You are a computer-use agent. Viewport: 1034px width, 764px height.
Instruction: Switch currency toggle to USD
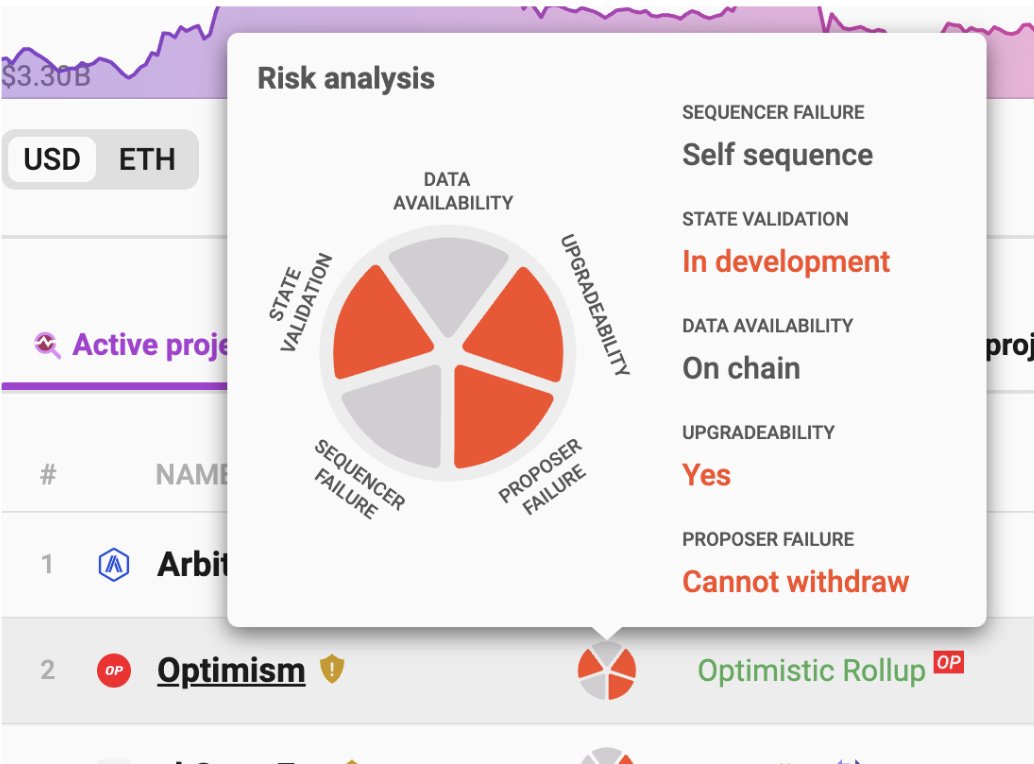[51, 160]
